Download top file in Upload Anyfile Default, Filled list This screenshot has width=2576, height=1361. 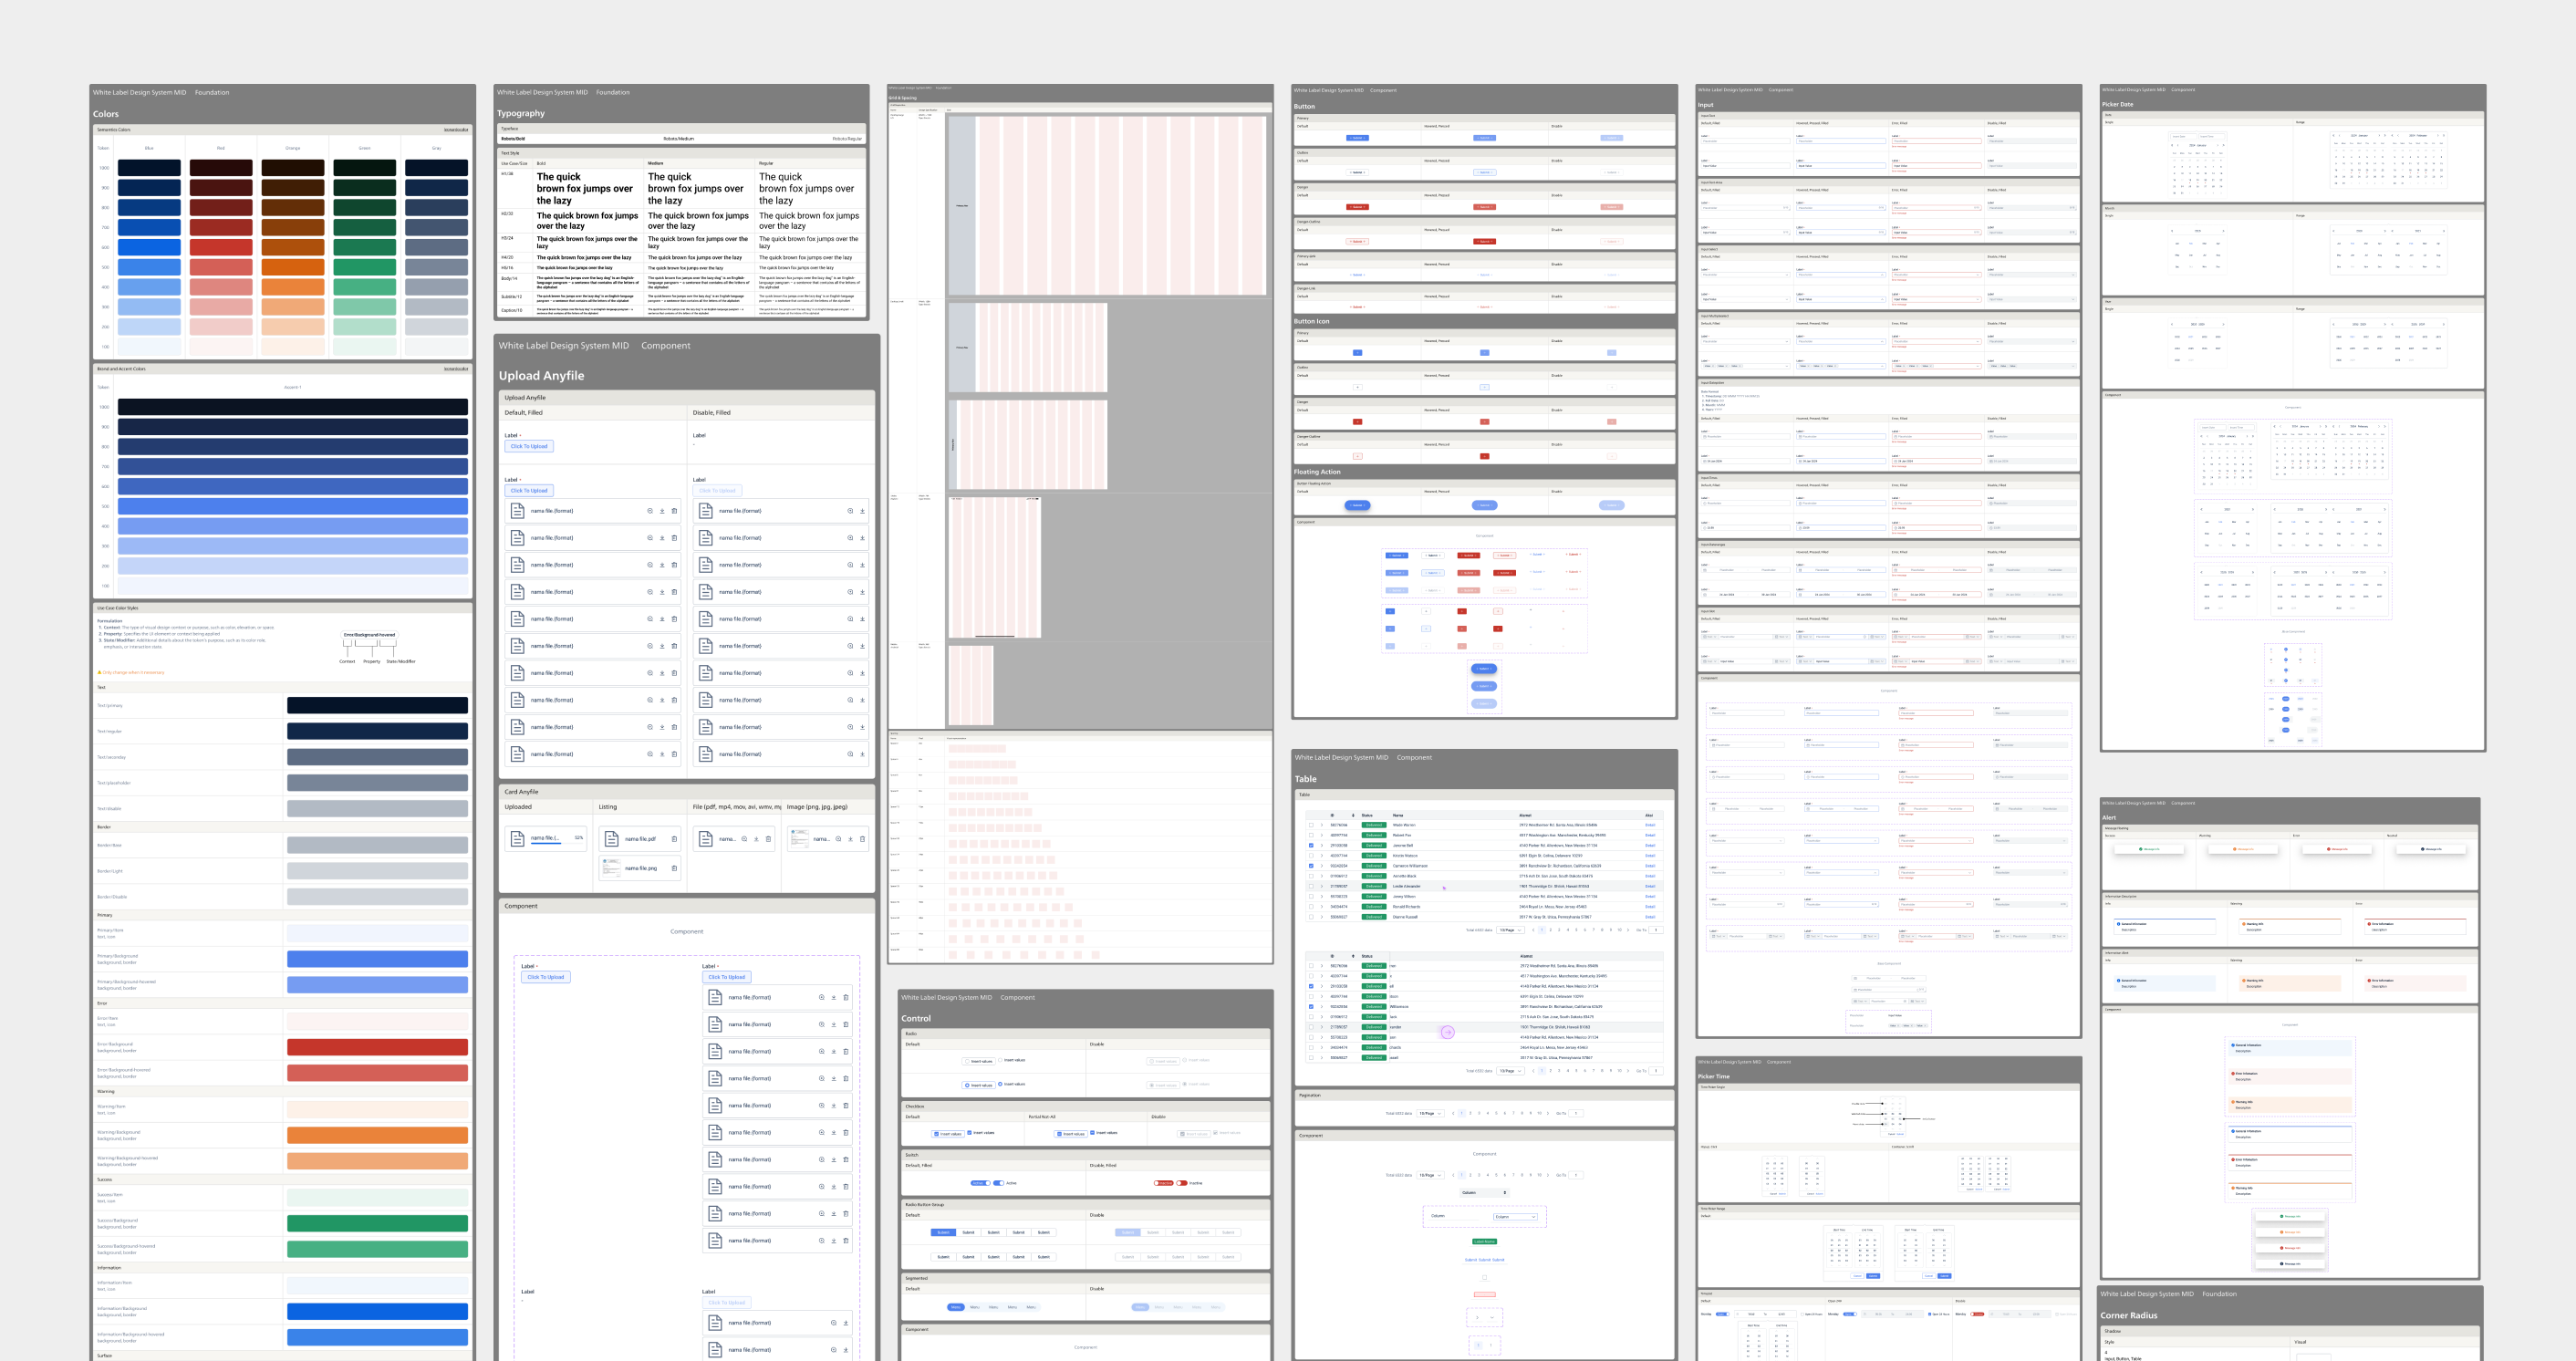[661, 511]
